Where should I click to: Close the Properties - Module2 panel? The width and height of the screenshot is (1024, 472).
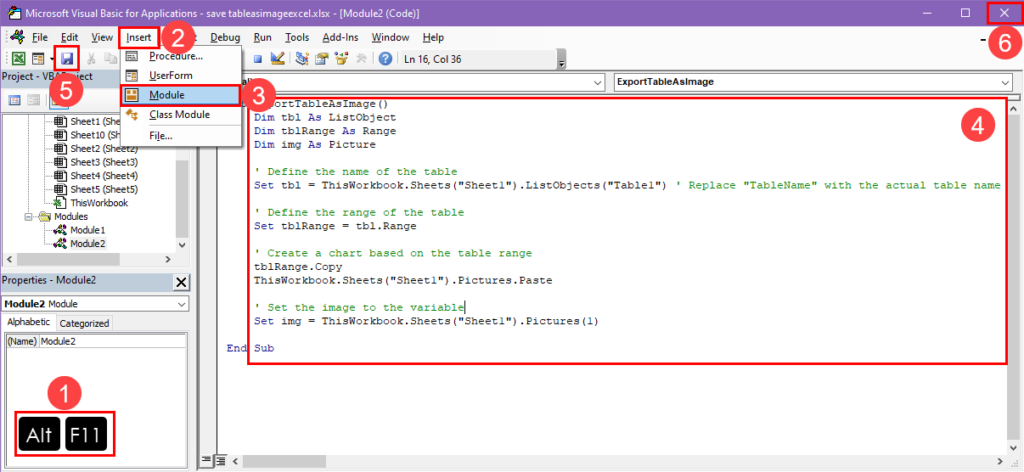pyautogui.click(x=182, y=282)
